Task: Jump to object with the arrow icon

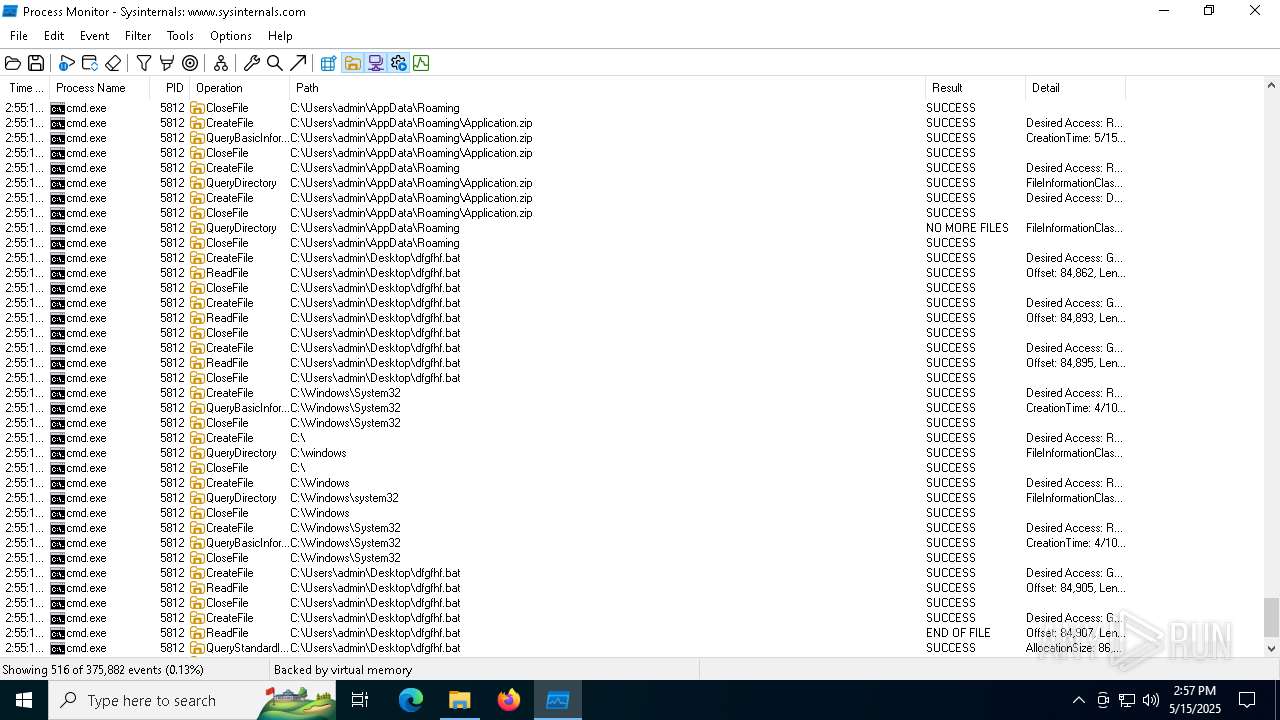Action: [x=298, y=63]
